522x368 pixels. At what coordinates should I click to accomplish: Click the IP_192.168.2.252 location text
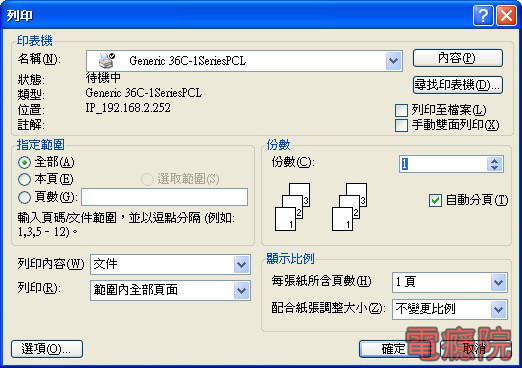click(x=128, y=108)
